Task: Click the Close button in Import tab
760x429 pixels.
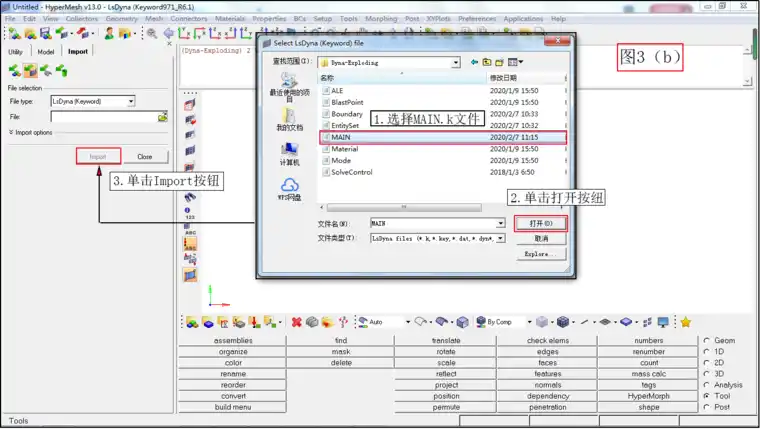Action: [x=145, y=157]
